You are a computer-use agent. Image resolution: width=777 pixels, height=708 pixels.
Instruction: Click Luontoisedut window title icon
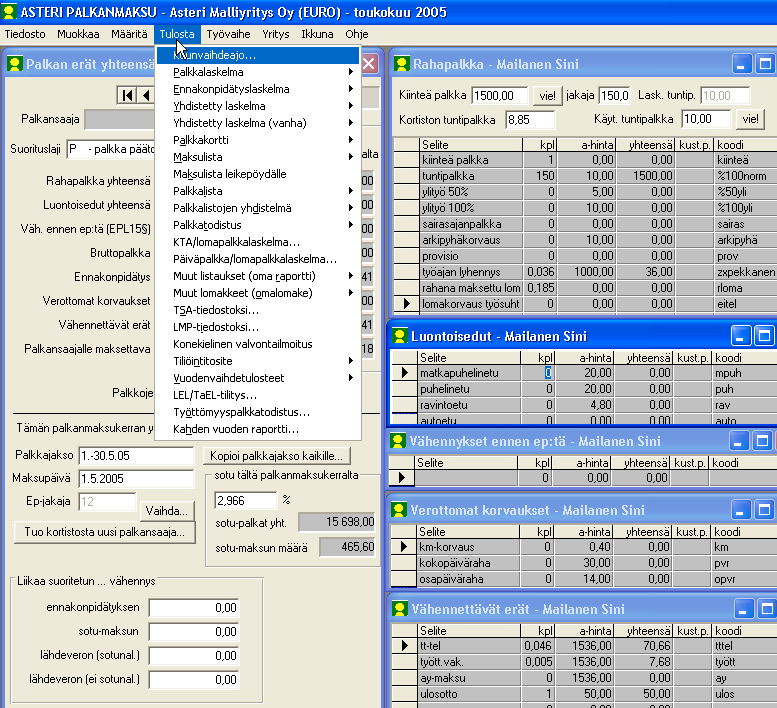400,336
